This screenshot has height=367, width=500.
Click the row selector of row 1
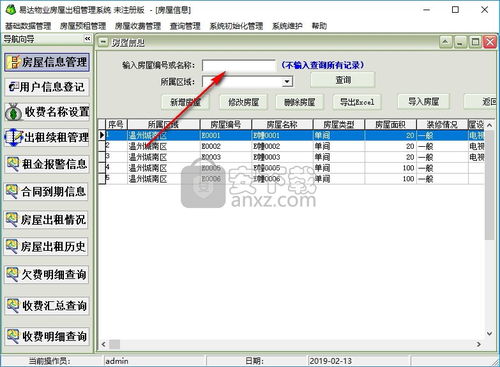(102, 135)
